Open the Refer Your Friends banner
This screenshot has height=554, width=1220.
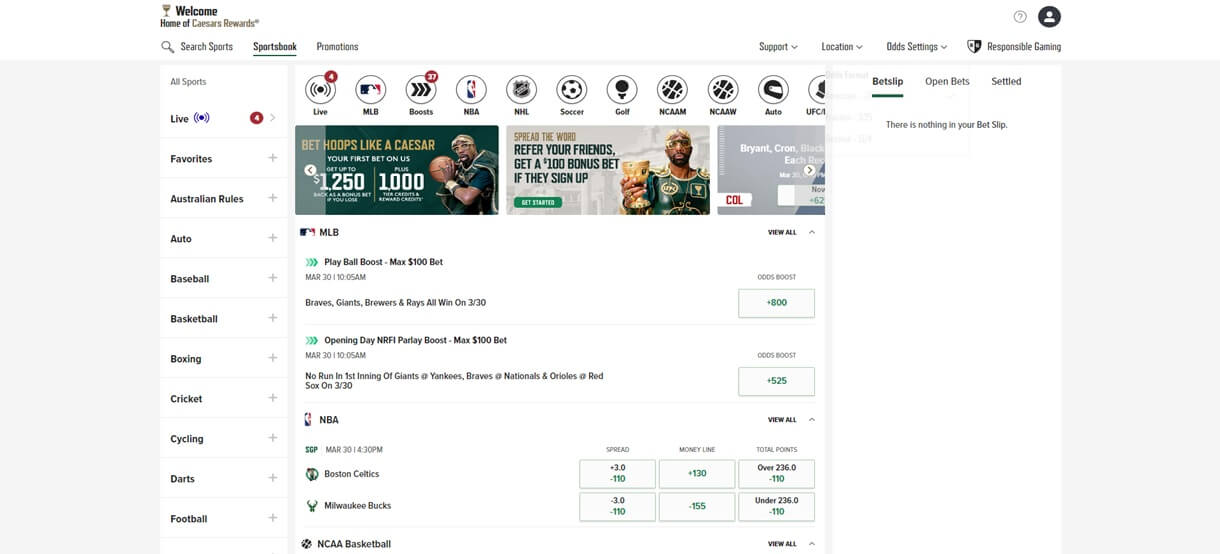click(608, 170)
